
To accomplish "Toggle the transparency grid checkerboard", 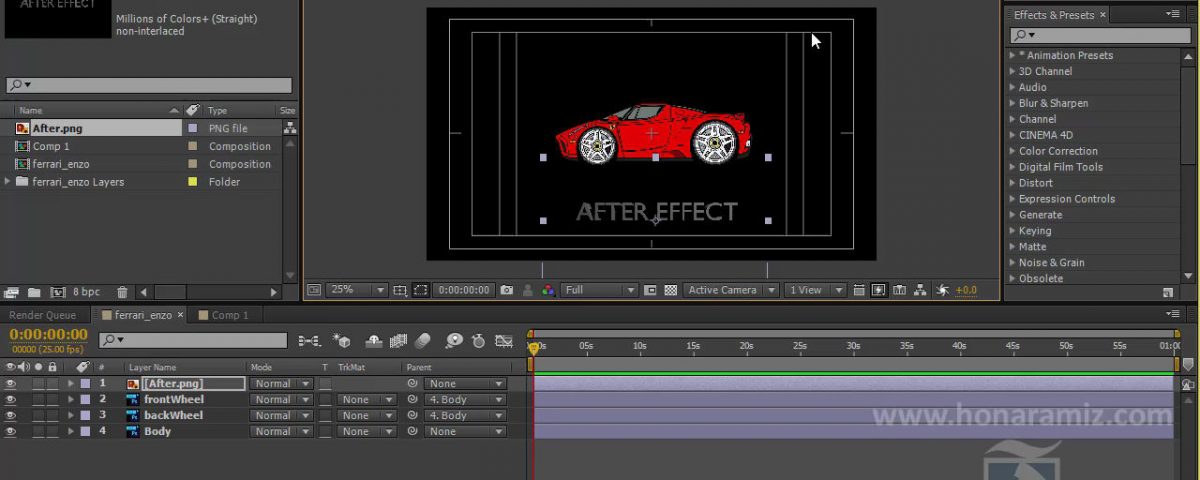I will click(x=670, y=290).
